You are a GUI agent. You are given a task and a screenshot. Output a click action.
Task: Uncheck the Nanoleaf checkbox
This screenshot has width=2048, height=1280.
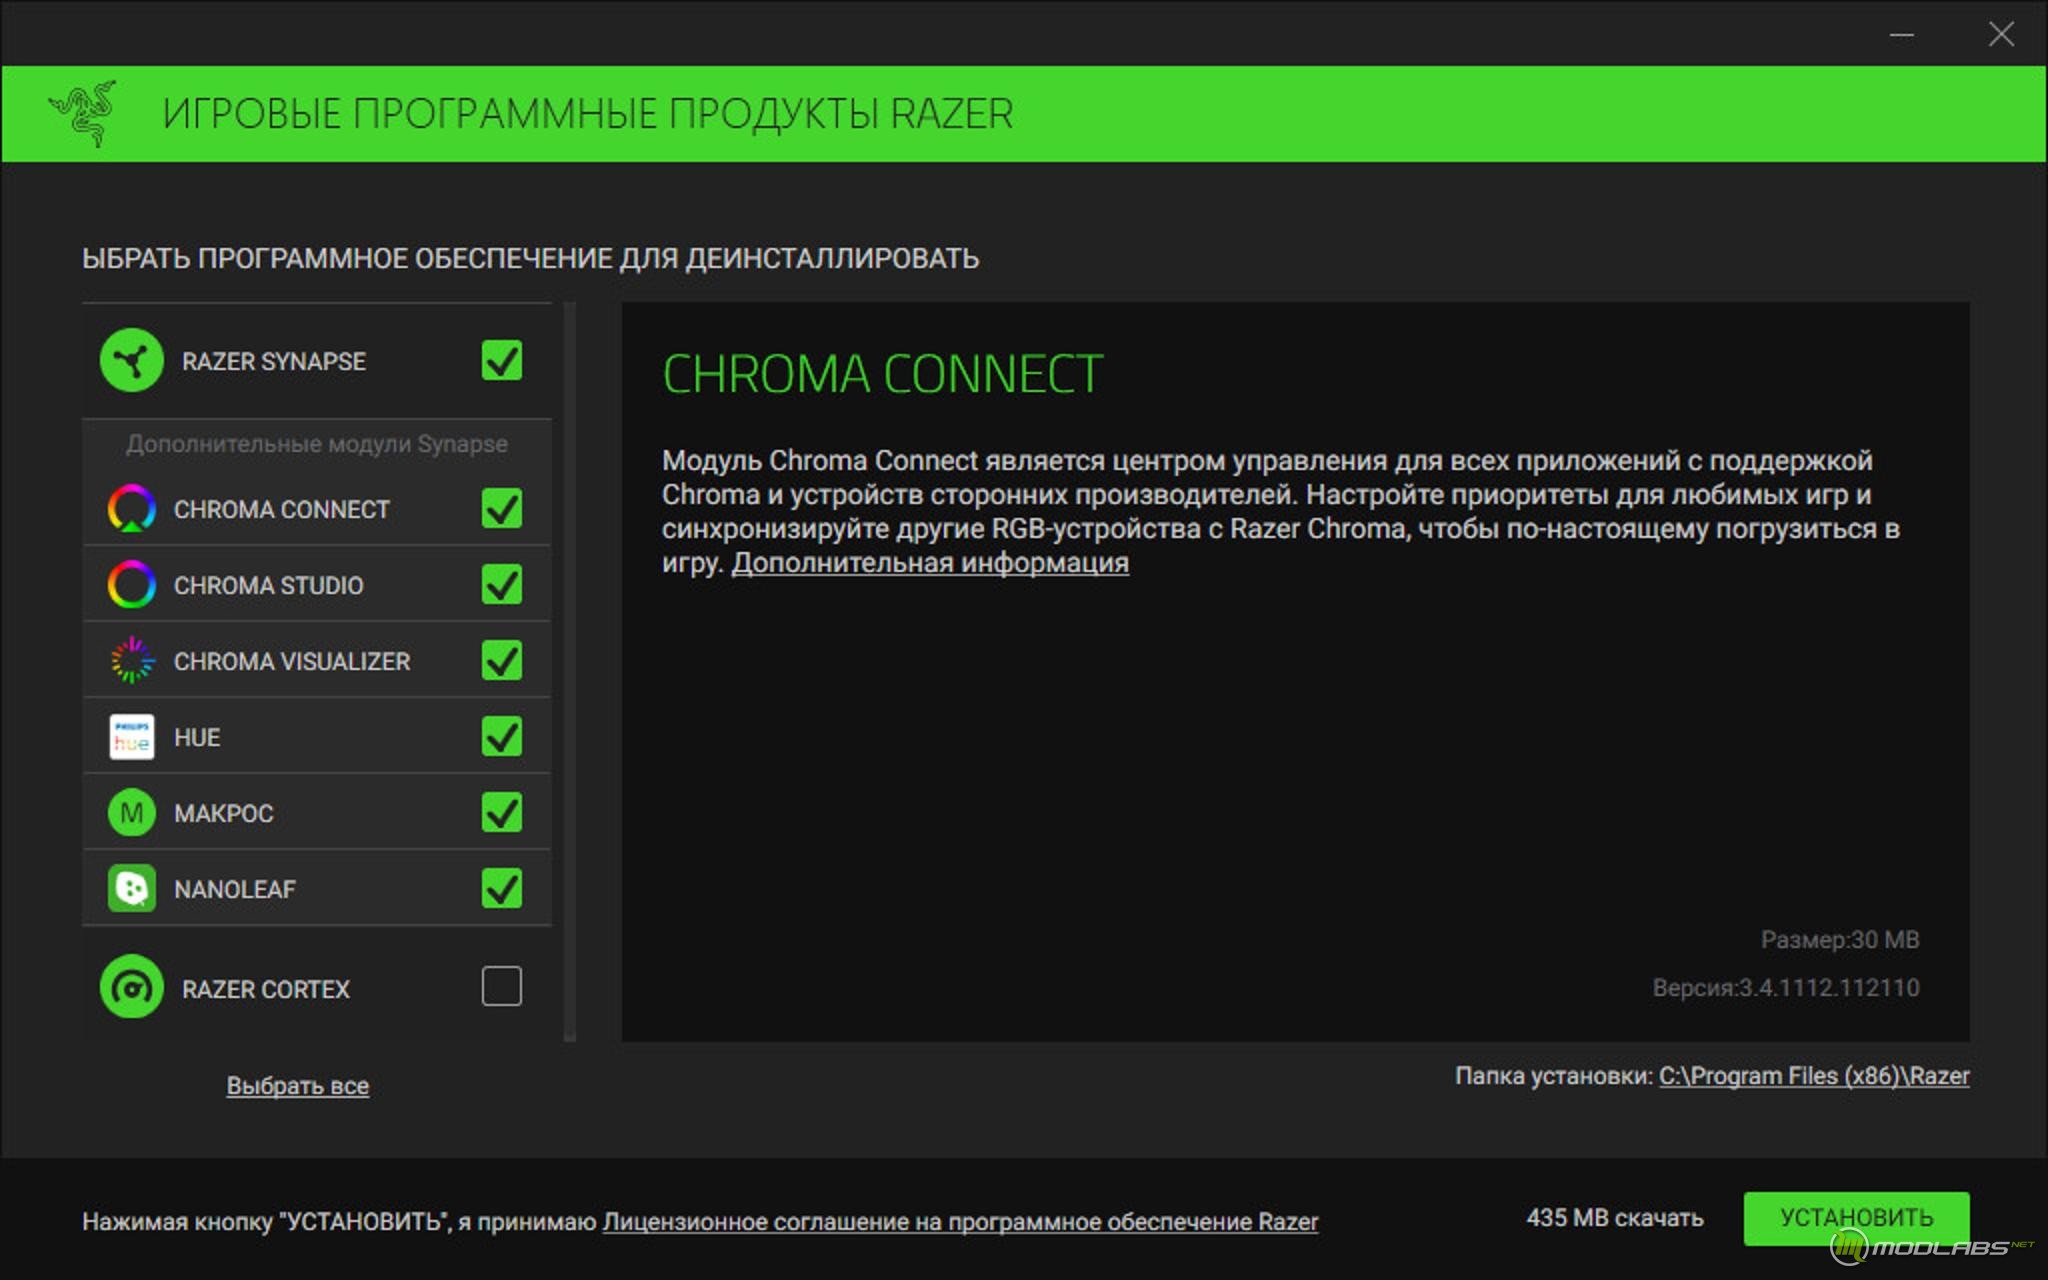point(502,888)
